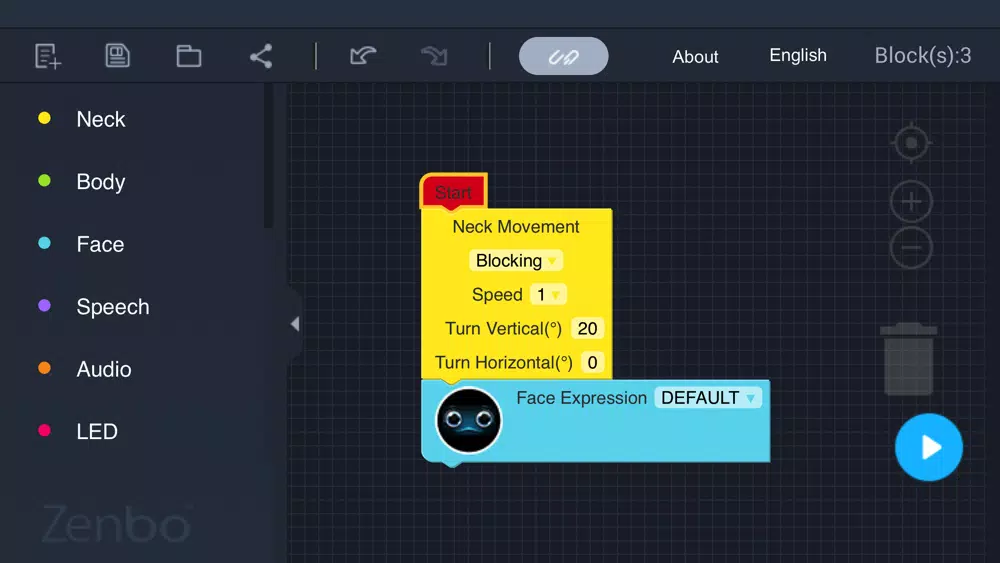Open the Audio block category

click(104, 369)
